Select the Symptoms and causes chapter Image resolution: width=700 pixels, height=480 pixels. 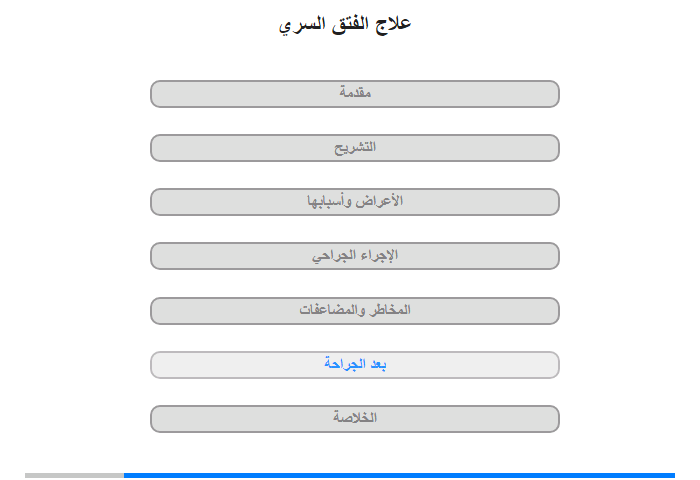pyautogui.click(x=355, y=202)
